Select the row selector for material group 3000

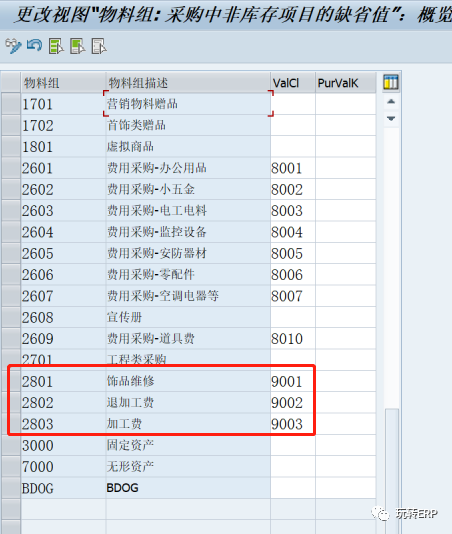tap(11, 445)
